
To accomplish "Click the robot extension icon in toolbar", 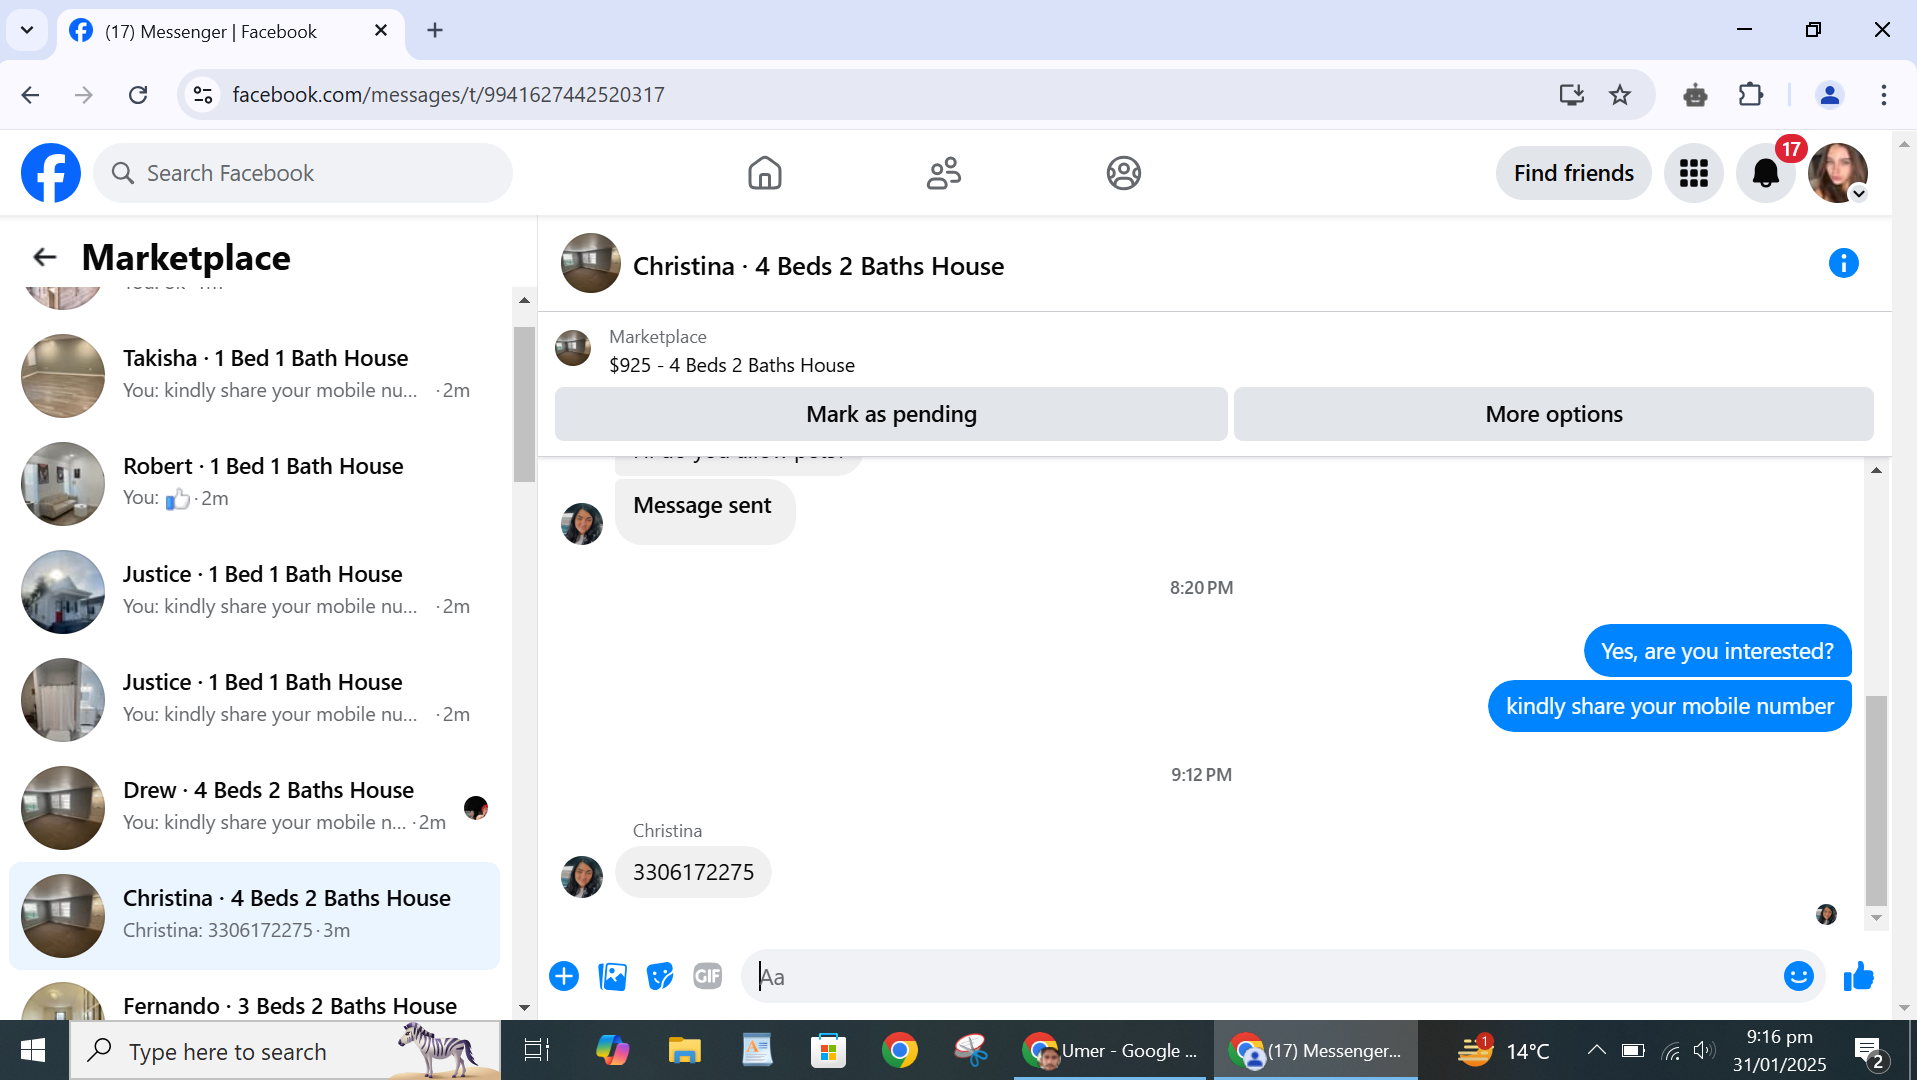I will coord(1696,95).
